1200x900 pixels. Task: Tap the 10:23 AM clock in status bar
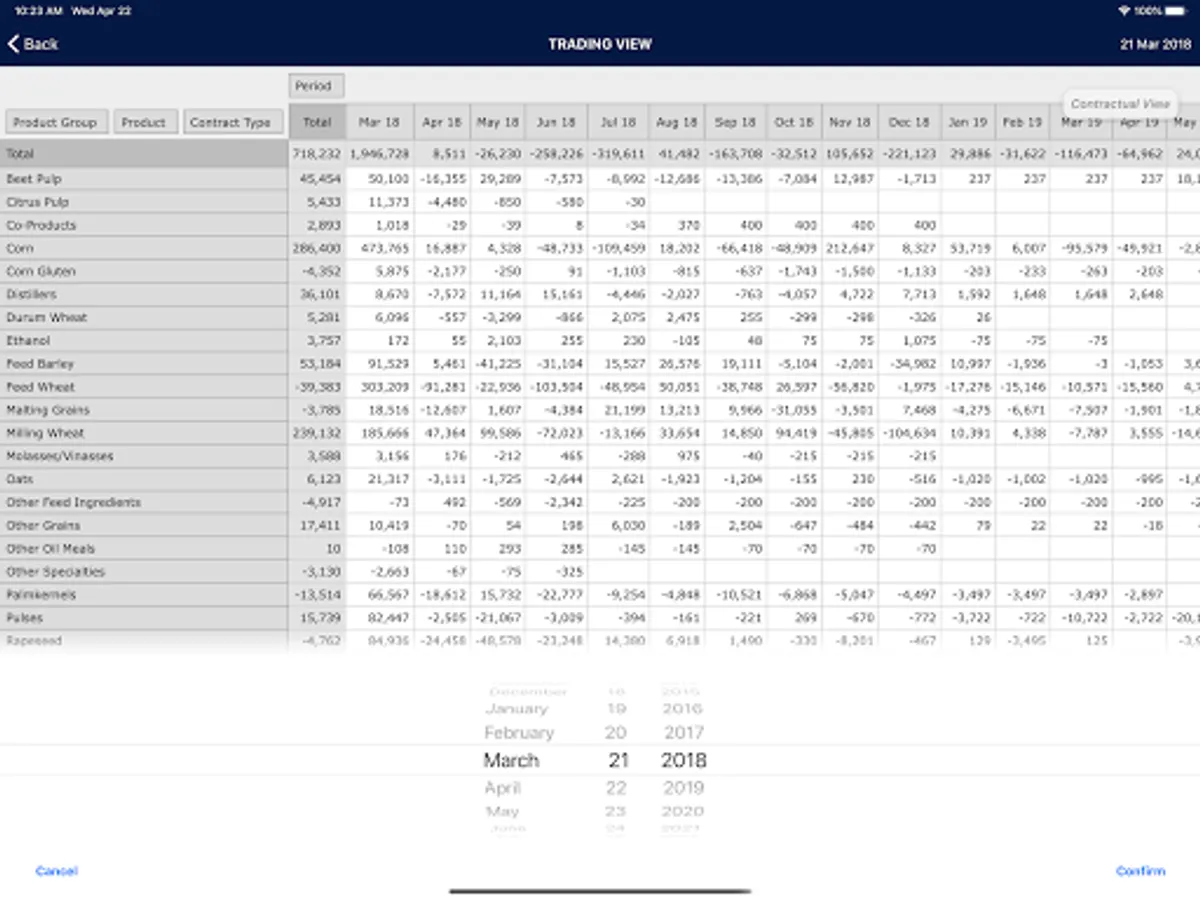[x=38, y=10]
